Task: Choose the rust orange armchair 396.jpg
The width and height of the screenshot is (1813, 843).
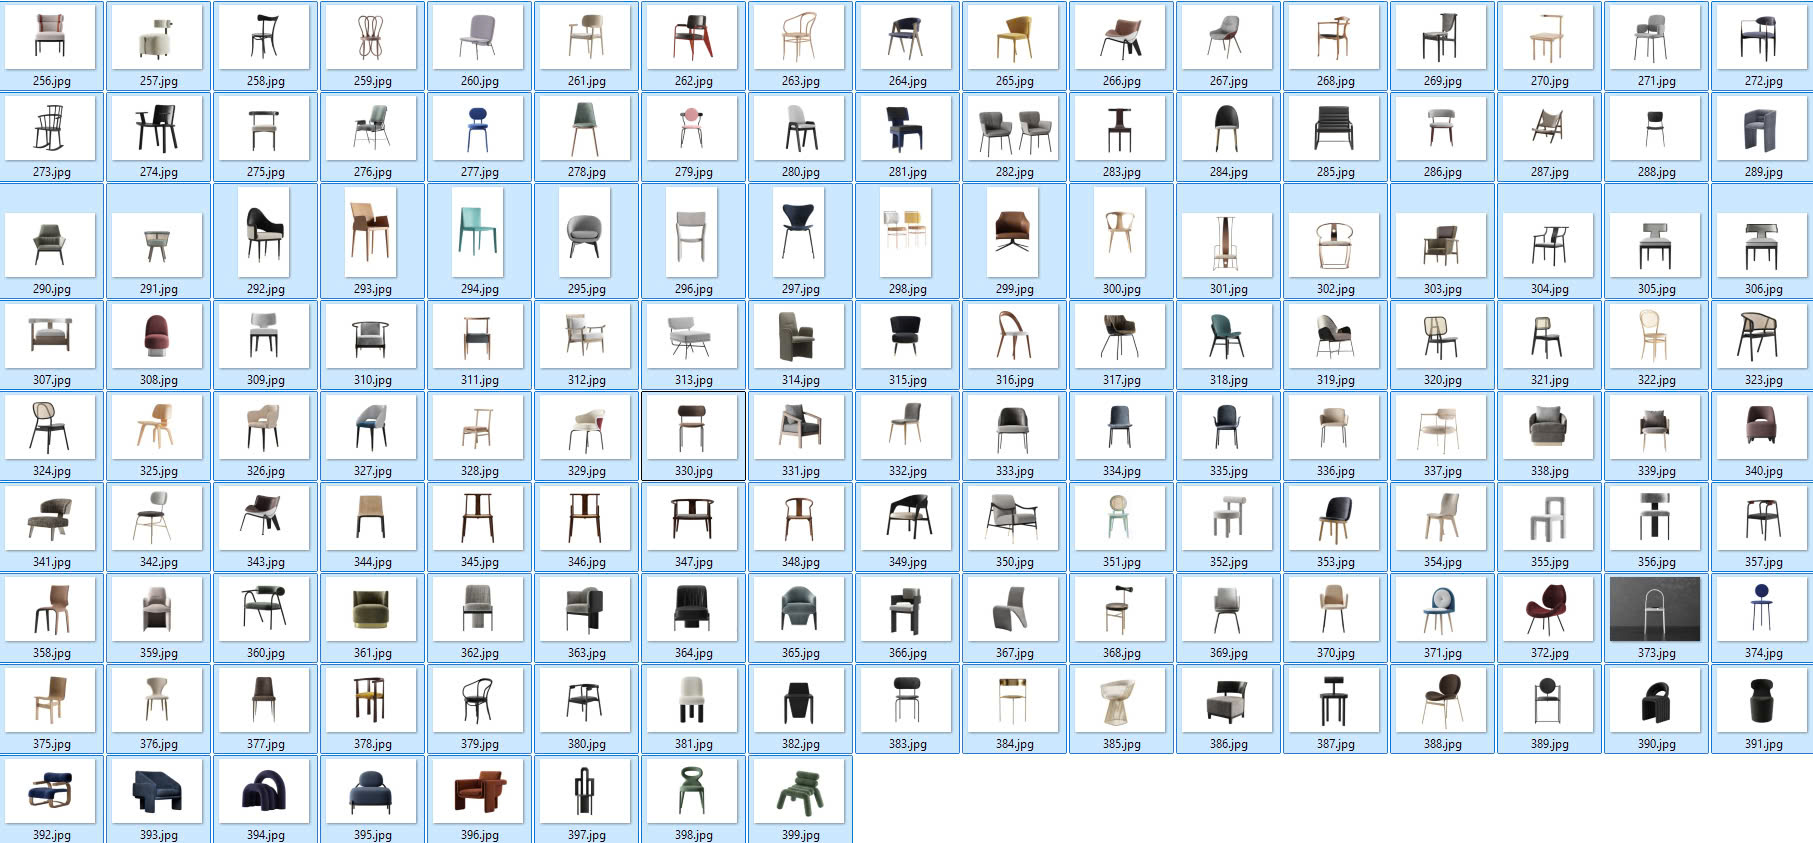Action: (x=479, y=790)
